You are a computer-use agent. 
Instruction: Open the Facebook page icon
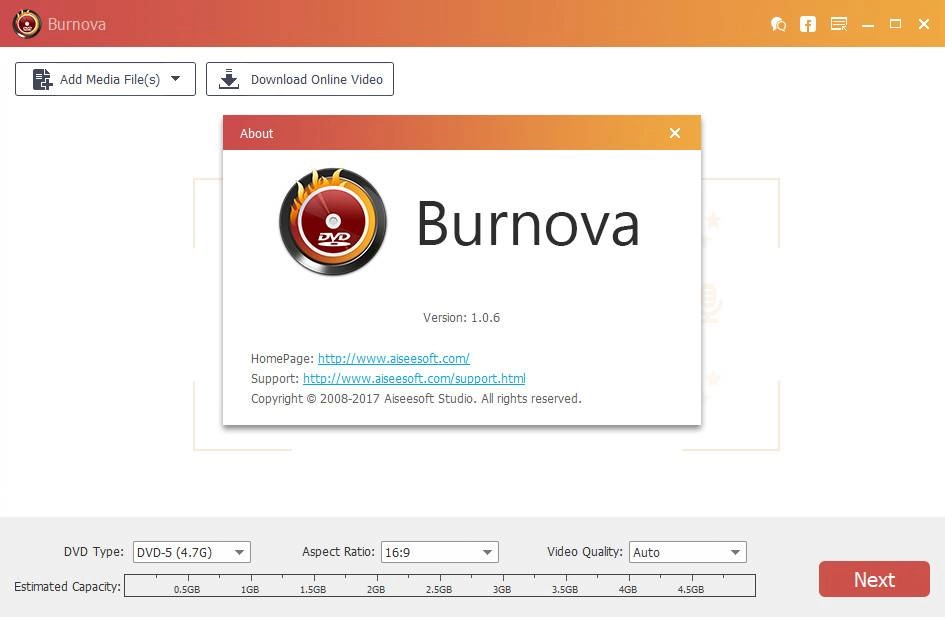pos(808,24)
